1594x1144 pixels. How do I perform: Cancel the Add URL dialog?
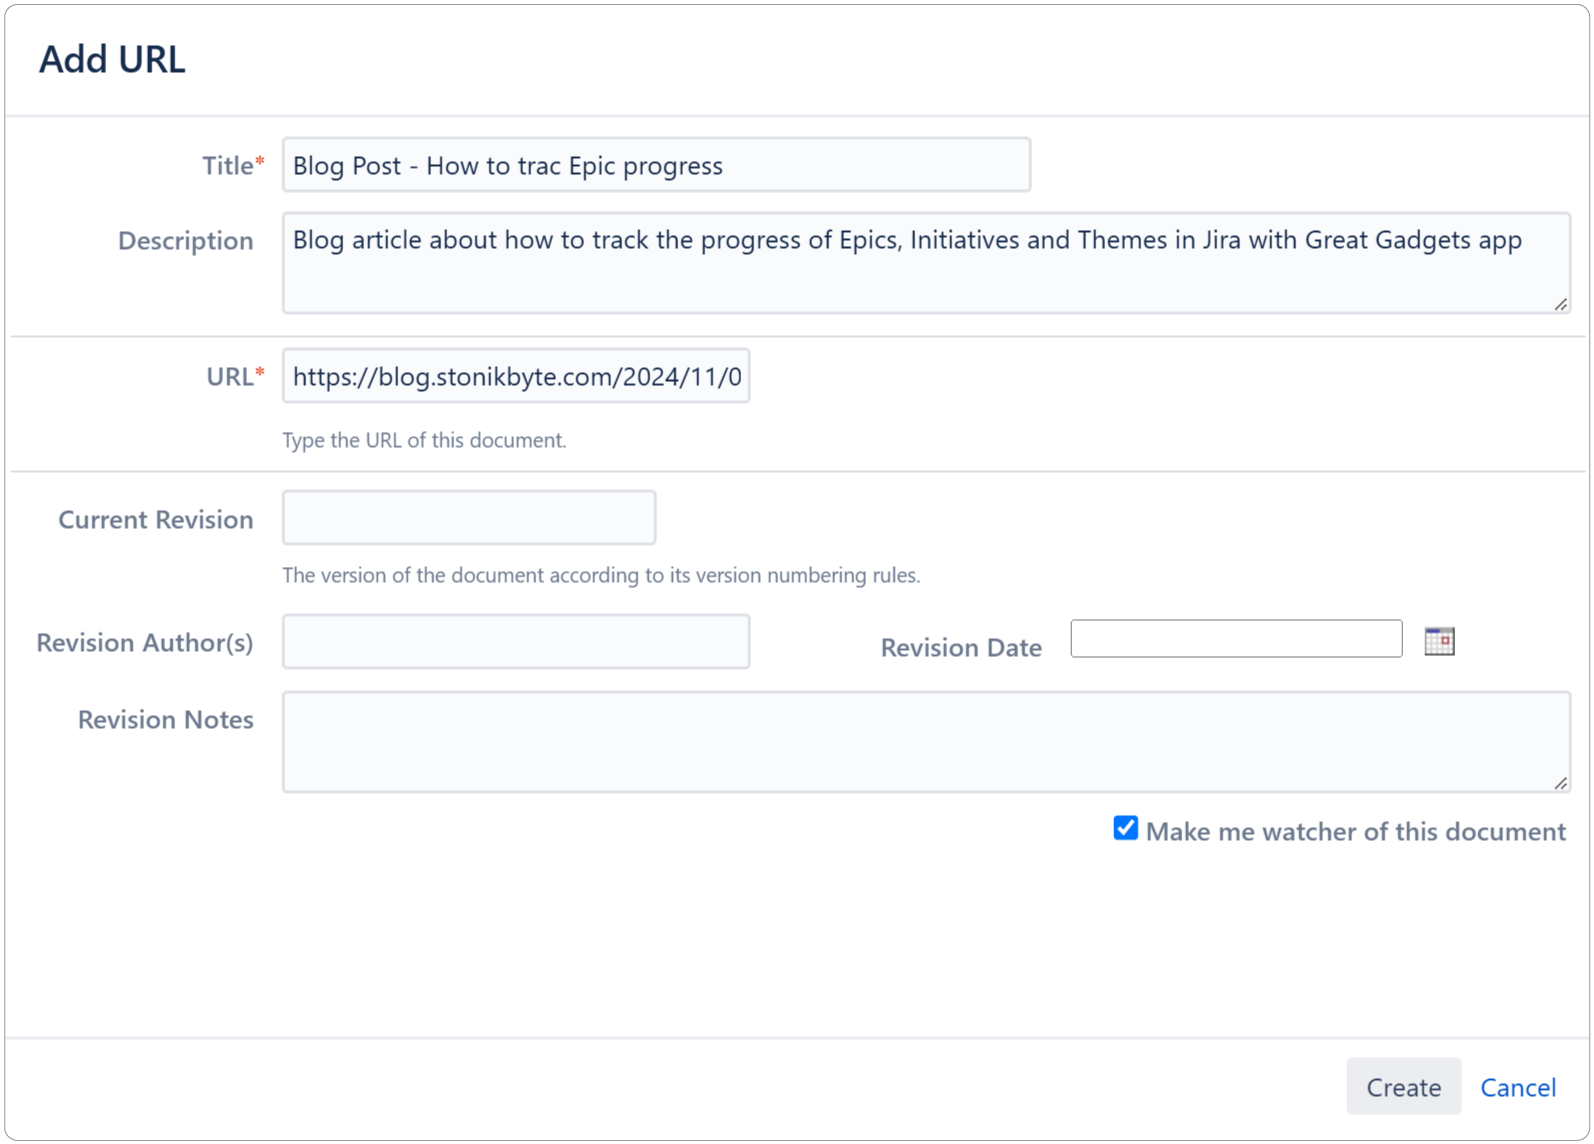point(1517,1087)
